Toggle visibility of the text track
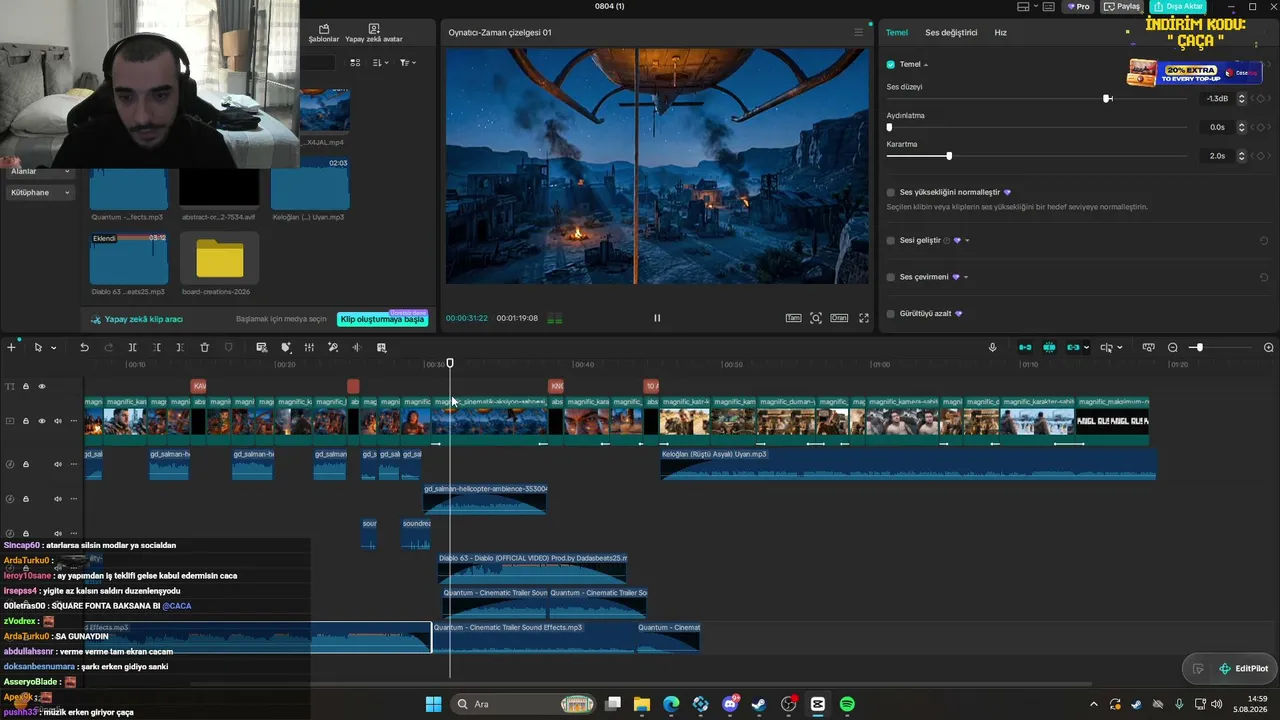The image size is (1280, 720). tap(42, 386)
